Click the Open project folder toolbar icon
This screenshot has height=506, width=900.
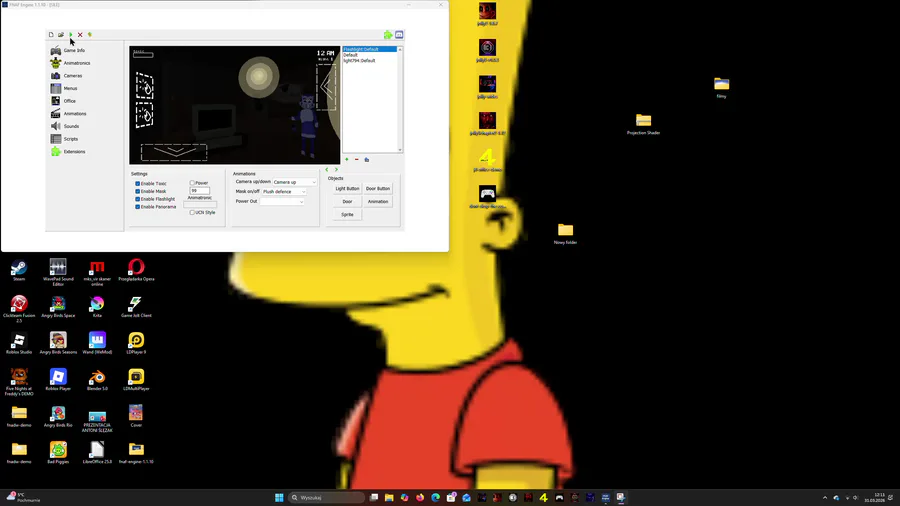click(x=61, y=34)
